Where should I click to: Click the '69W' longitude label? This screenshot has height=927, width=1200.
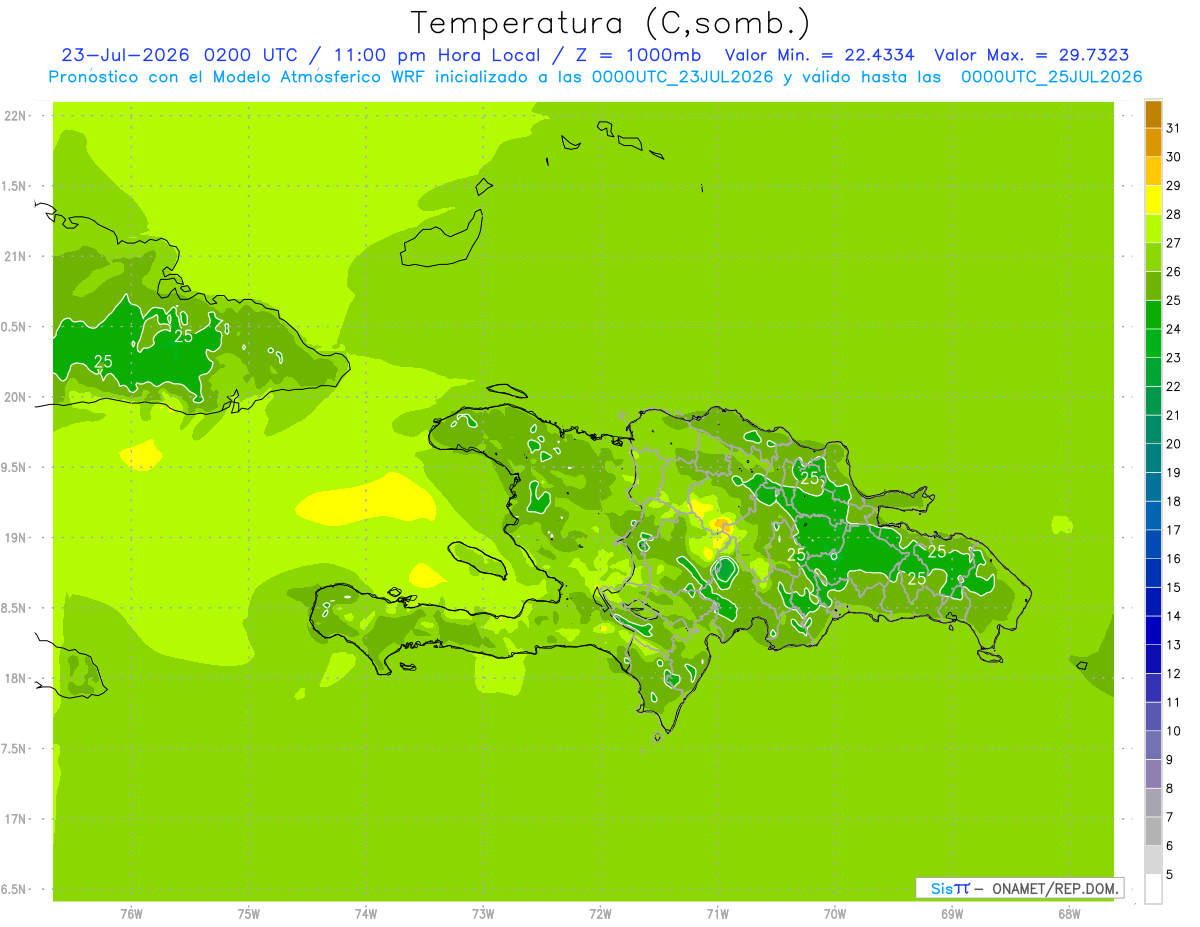pyautogui.click(x=952, y=914)
